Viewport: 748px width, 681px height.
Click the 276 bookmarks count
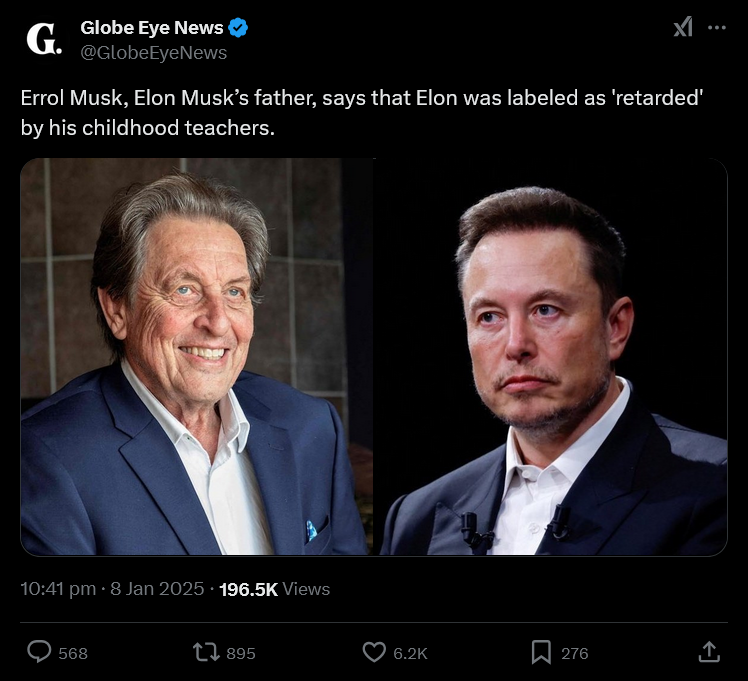click(x=574, y=653)
